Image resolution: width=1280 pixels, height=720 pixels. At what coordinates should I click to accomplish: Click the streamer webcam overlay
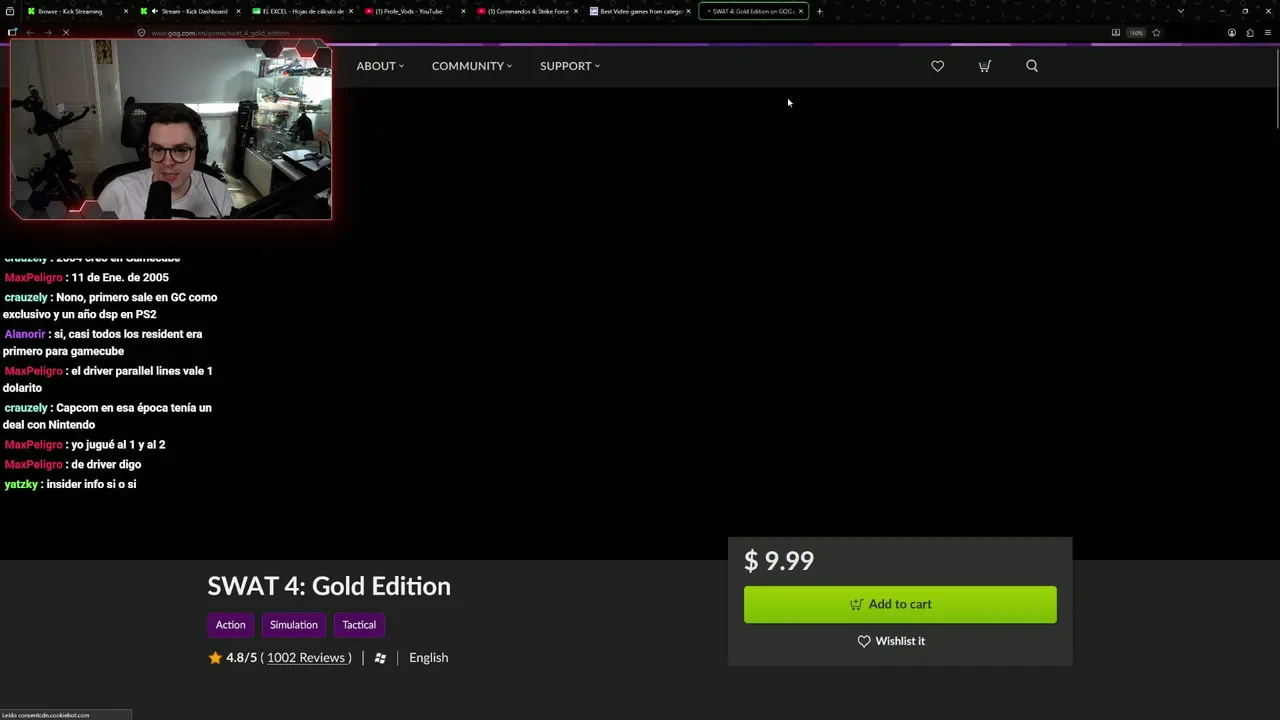click(x=171, y=130)
